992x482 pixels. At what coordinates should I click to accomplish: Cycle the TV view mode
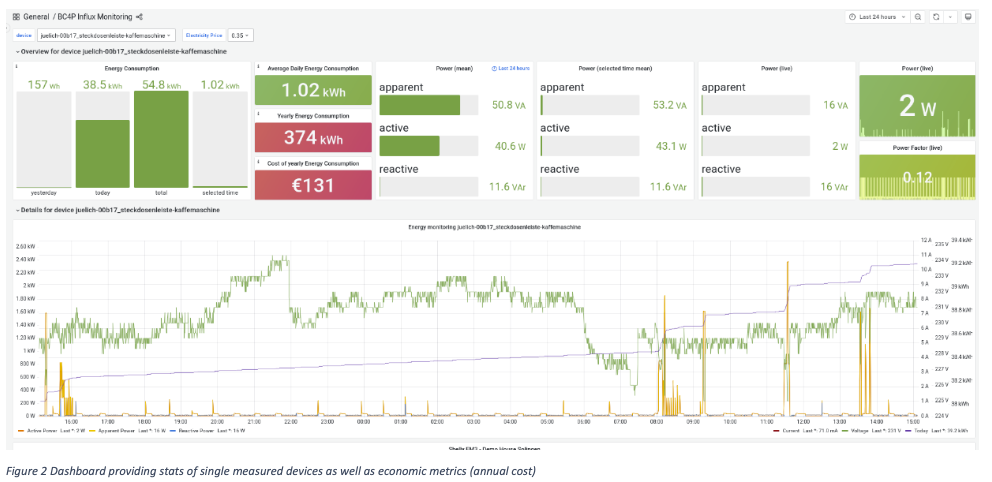click(x=967, y=17)
